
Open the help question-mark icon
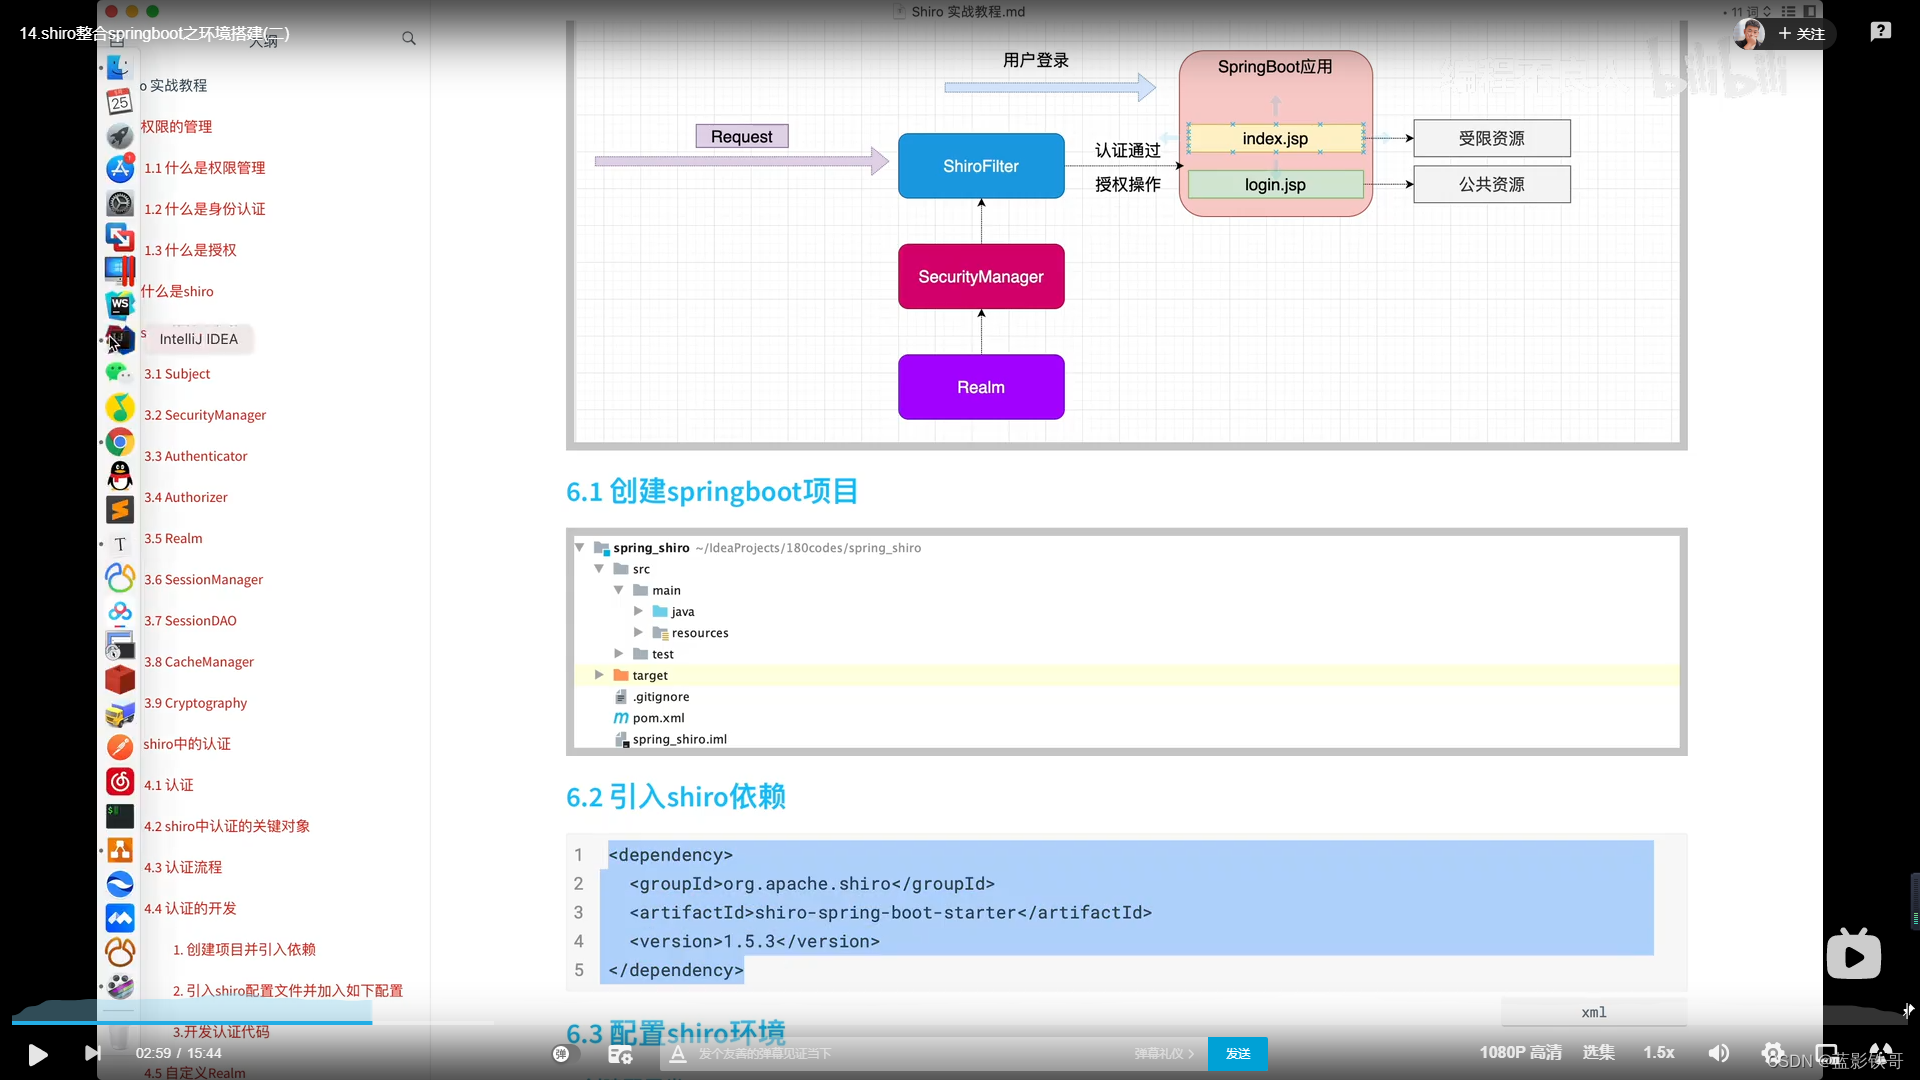pyautogui.click(x=1881, y=32)
